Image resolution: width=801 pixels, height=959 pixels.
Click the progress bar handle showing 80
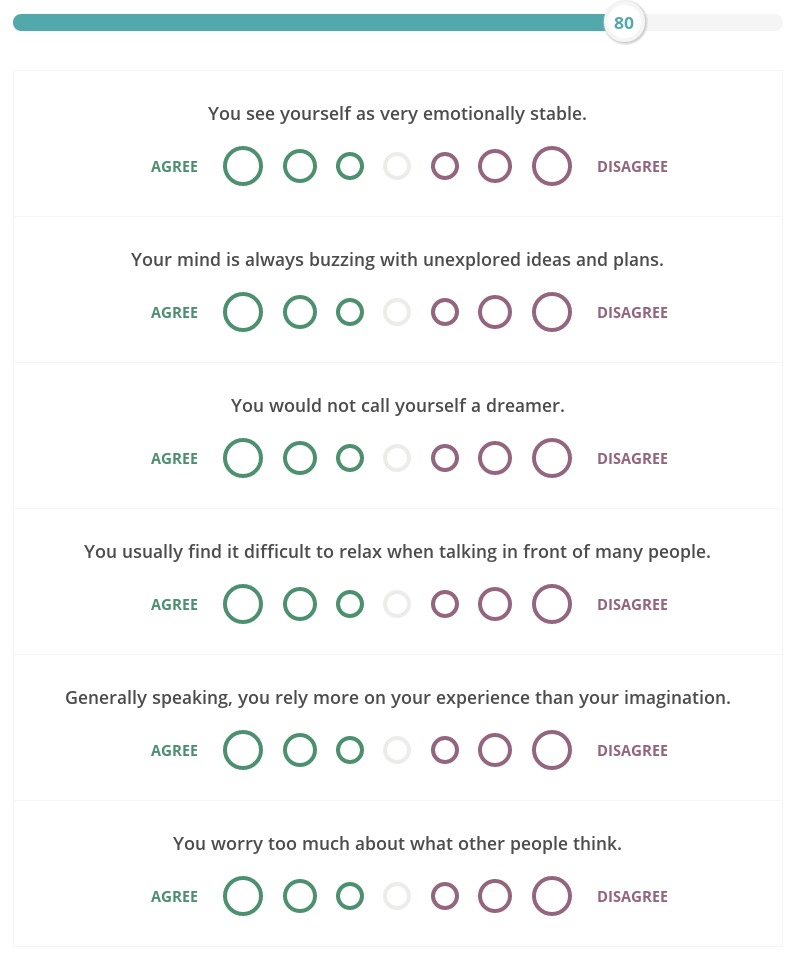[624, 23]
